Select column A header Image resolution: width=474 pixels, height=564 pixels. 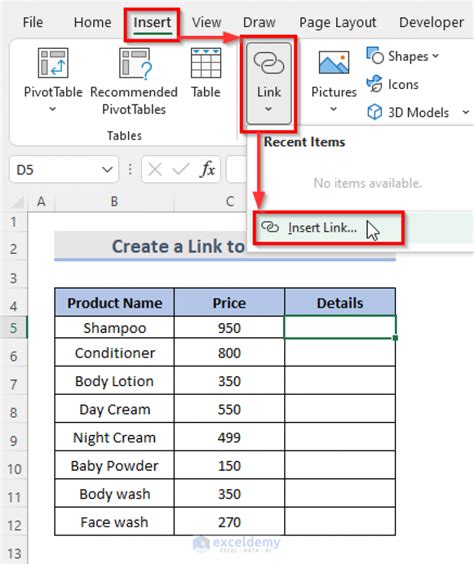coord(41,201)
